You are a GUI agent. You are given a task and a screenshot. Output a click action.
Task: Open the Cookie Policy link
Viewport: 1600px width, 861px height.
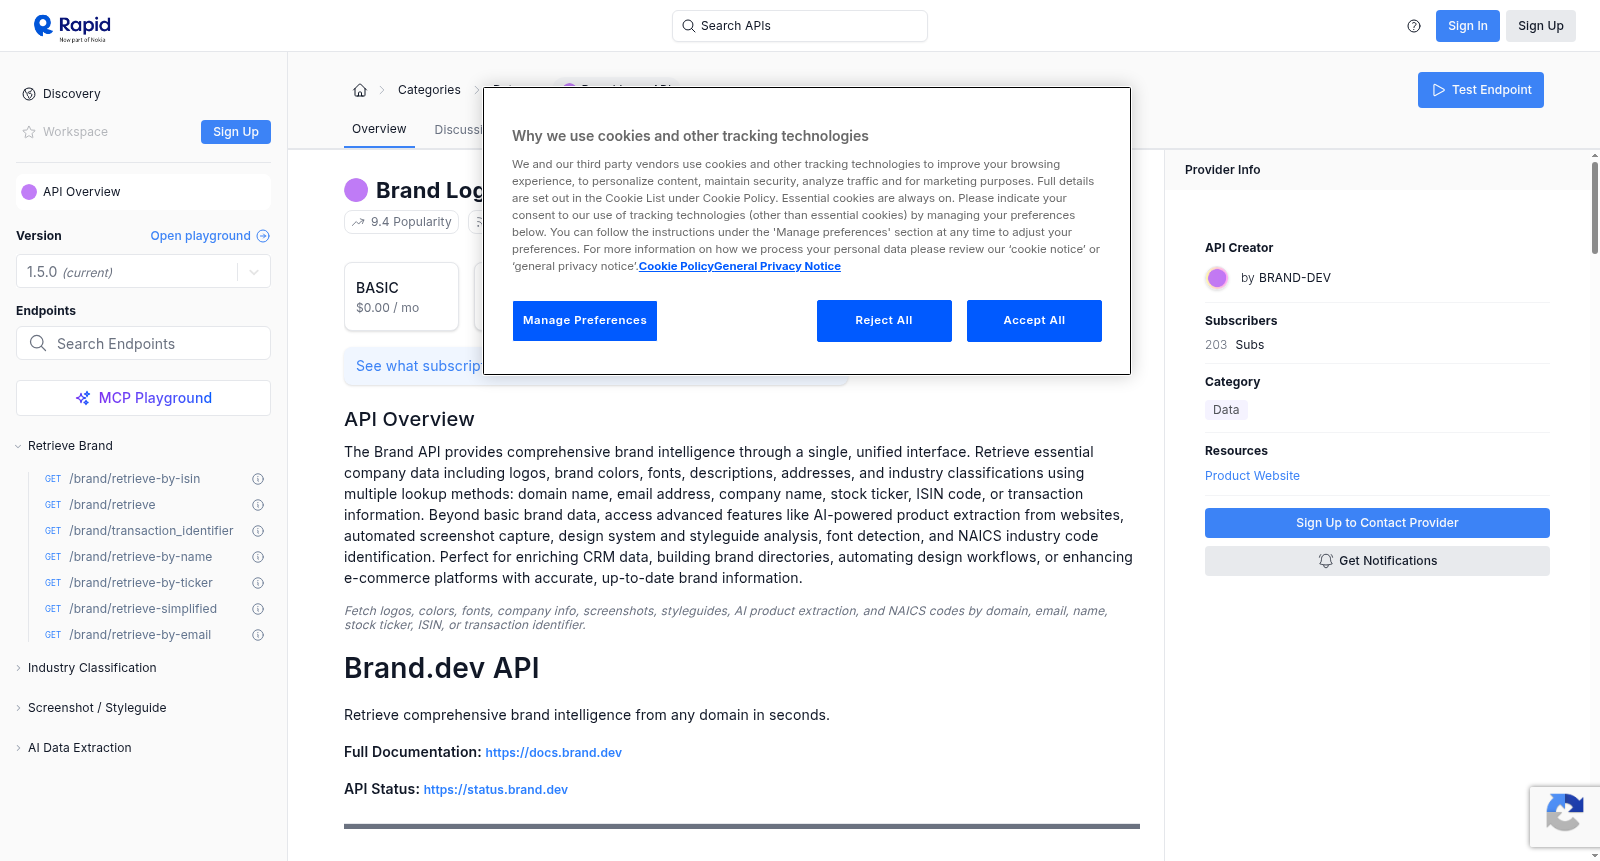click(676, 266)
